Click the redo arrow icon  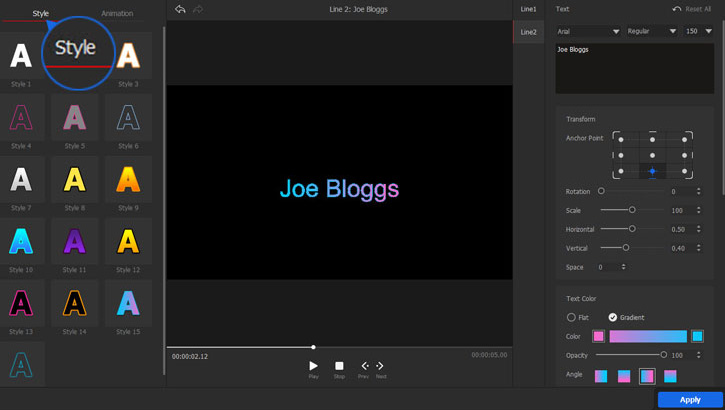point(198,9)
